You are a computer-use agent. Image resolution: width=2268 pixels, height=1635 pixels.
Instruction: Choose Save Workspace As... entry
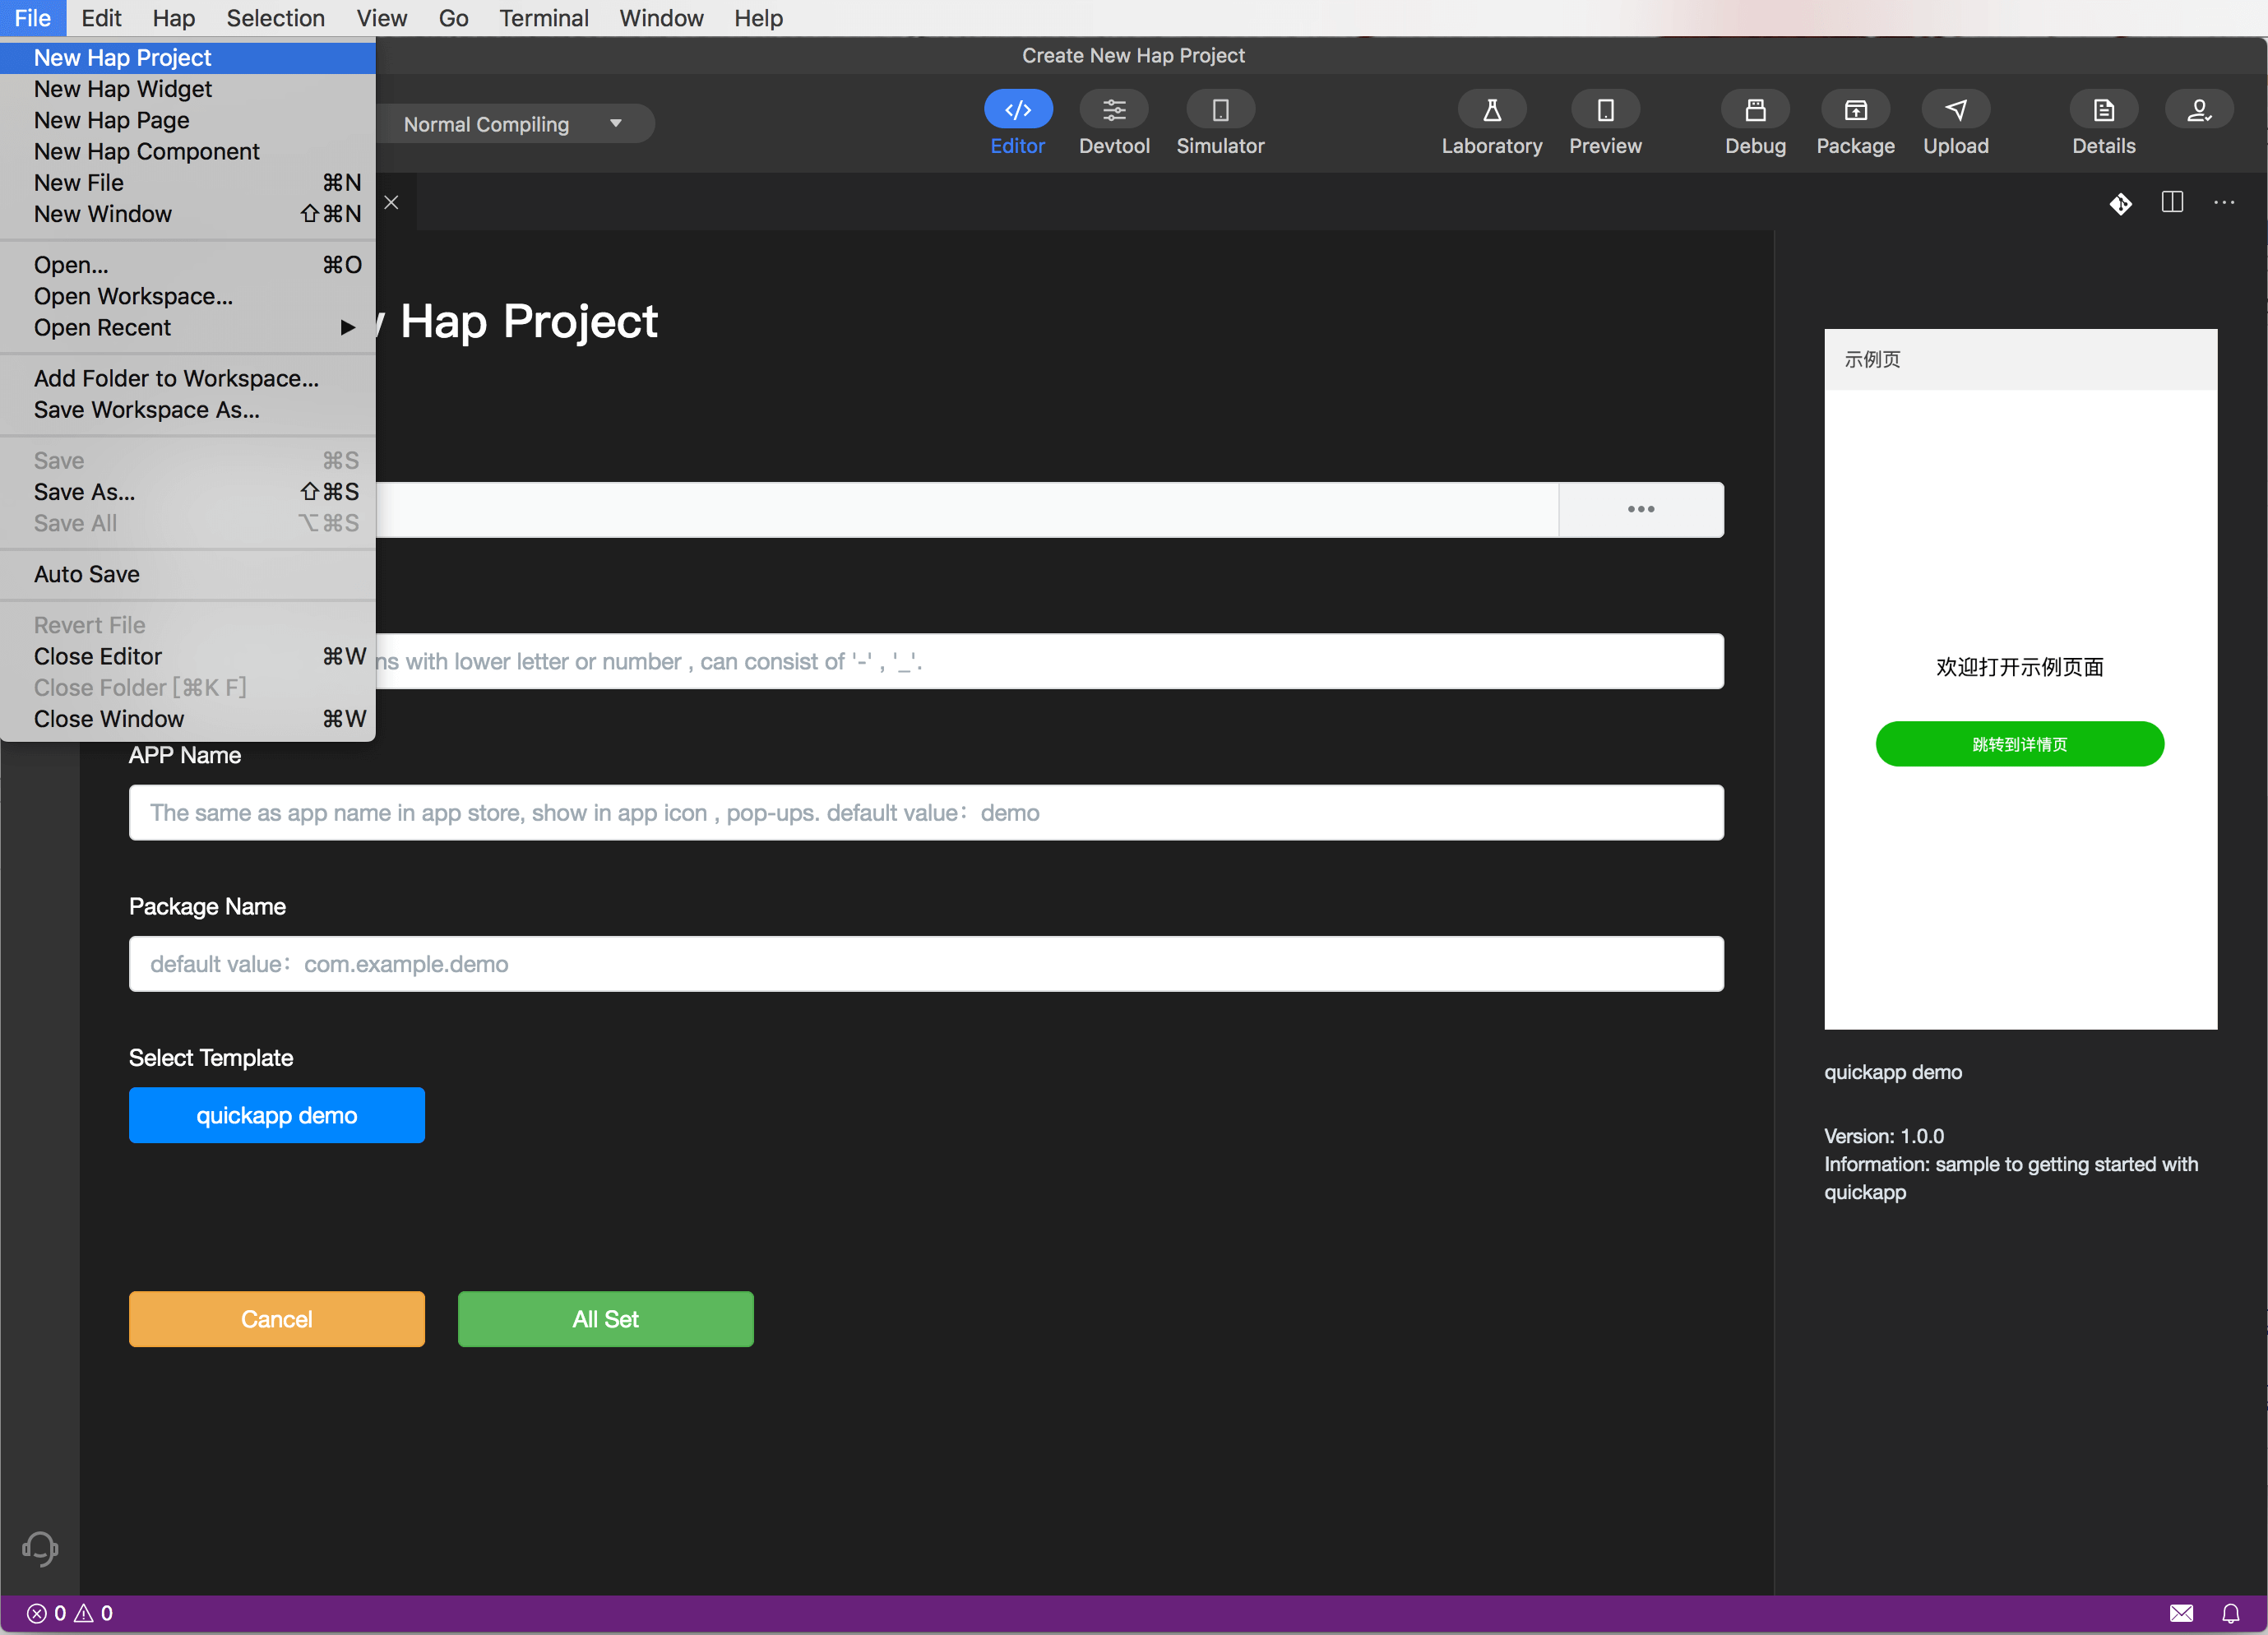click(188, 409)
